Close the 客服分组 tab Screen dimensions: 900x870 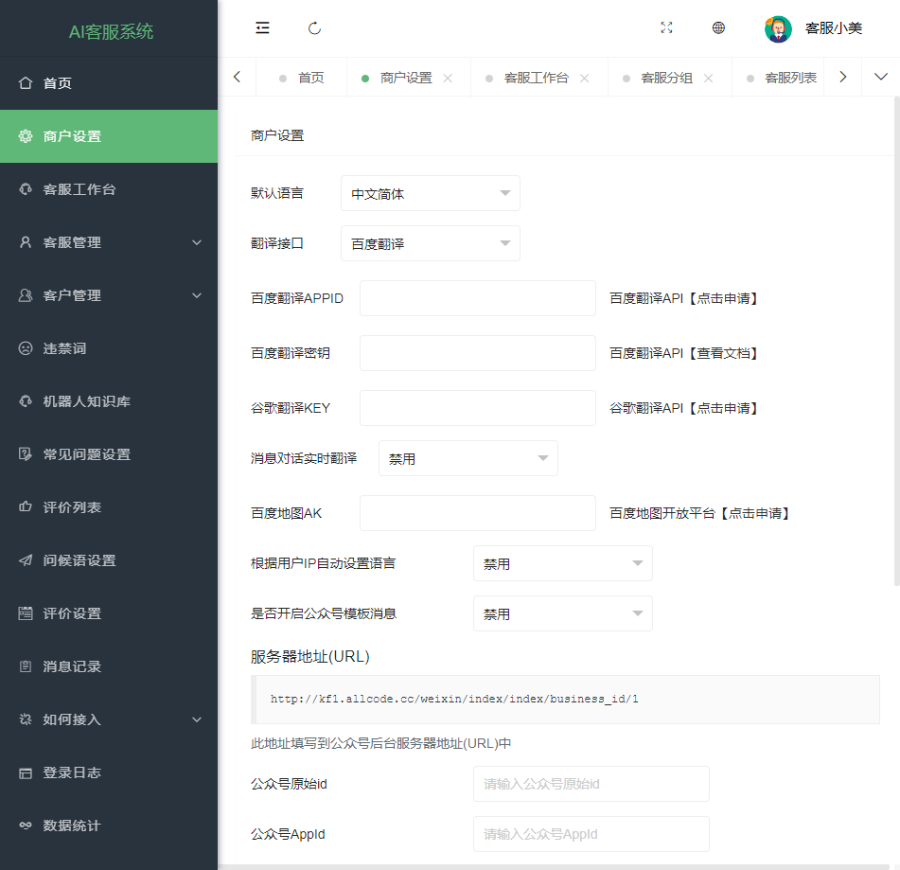click(x=708, y=78)
